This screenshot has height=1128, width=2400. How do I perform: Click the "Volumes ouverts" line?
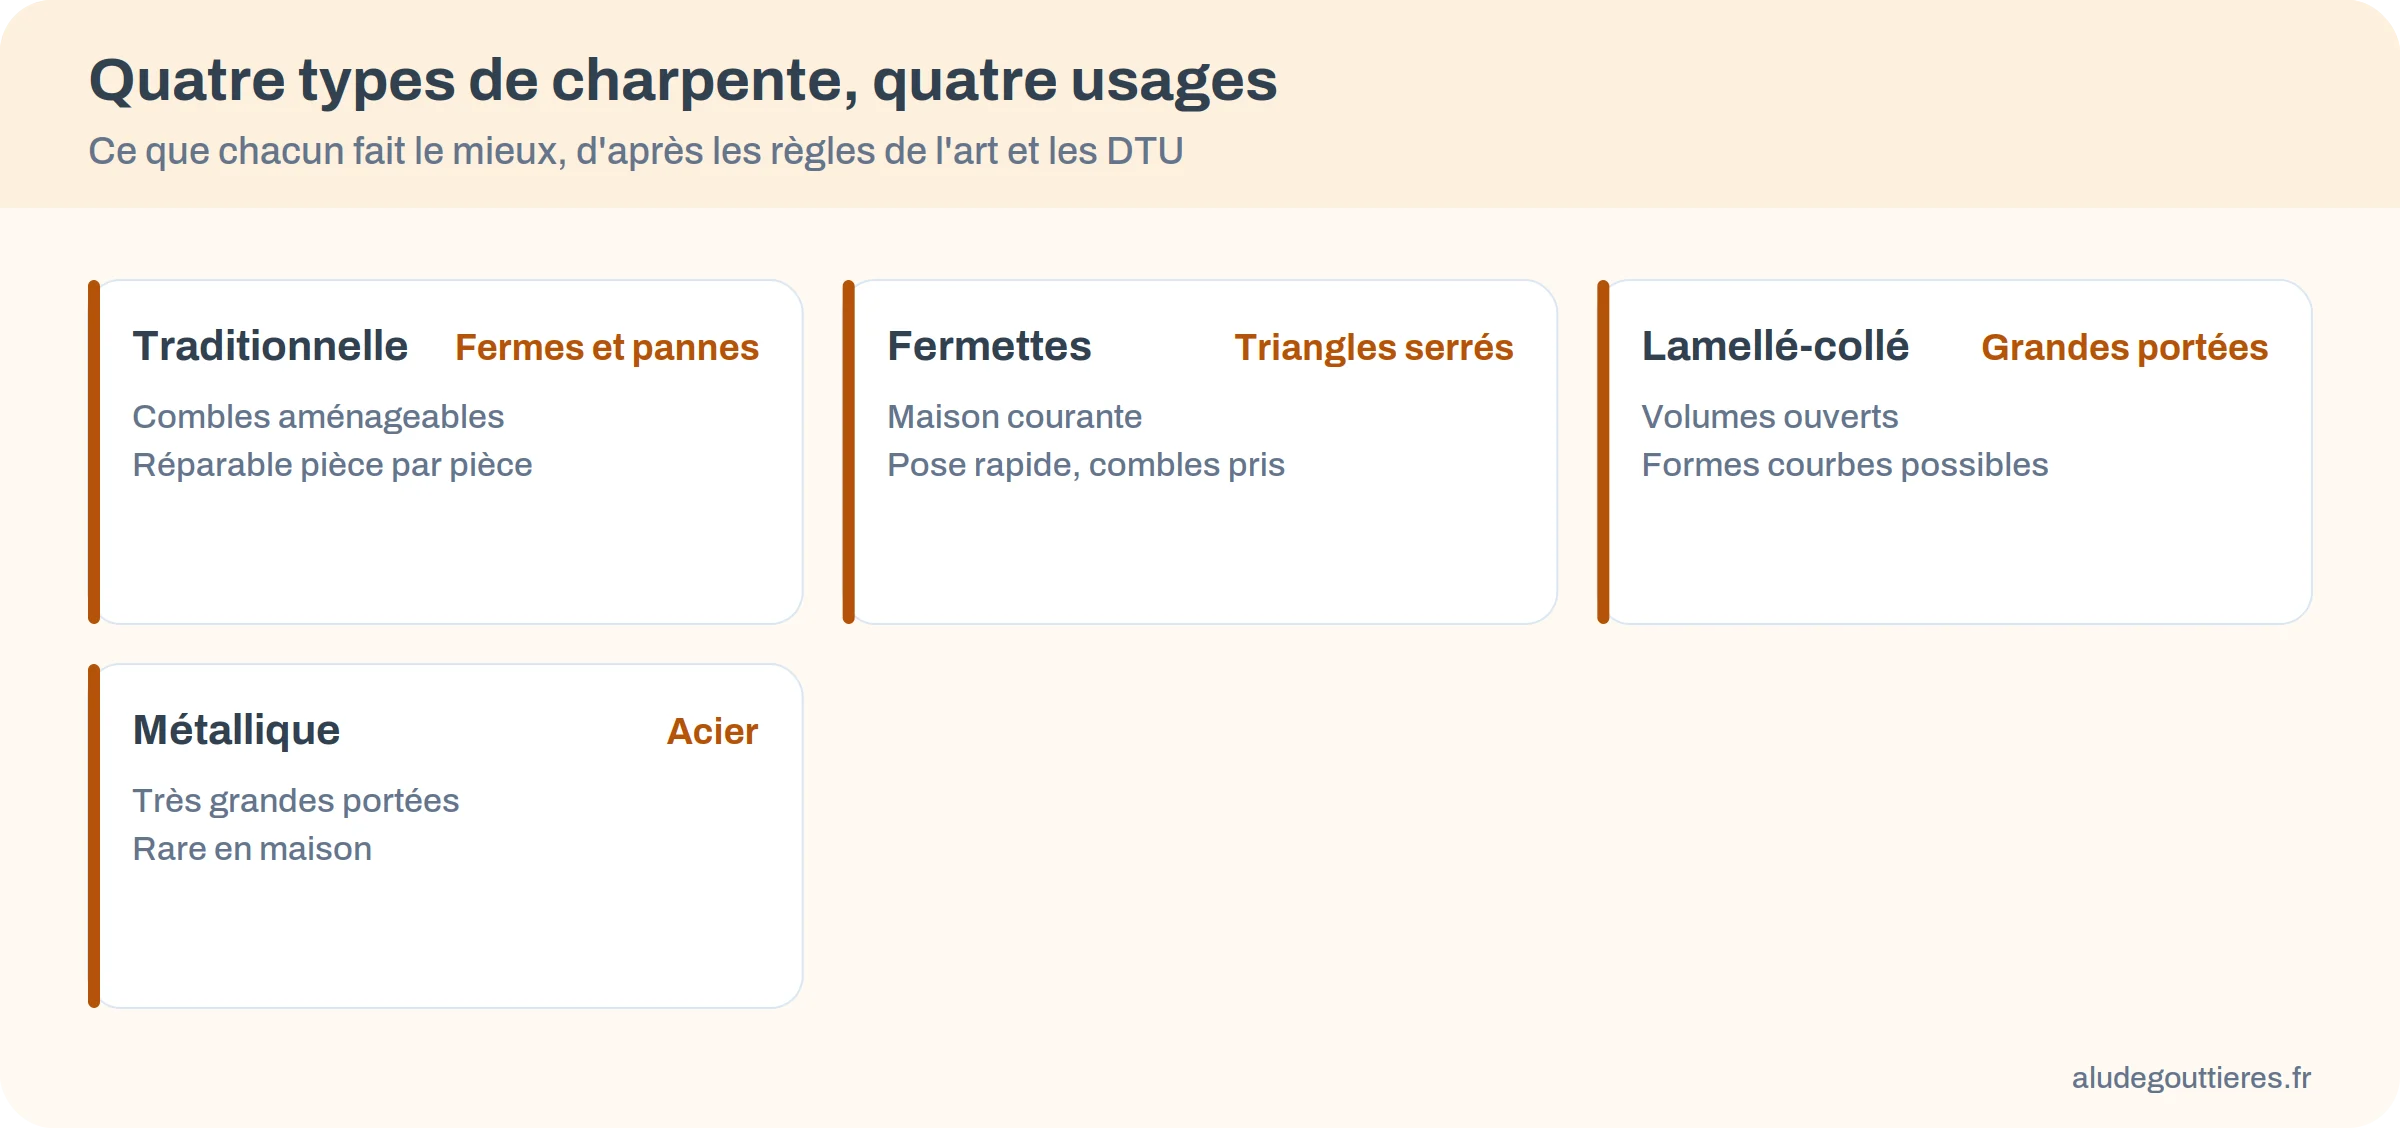click(x=1770, y=417)
